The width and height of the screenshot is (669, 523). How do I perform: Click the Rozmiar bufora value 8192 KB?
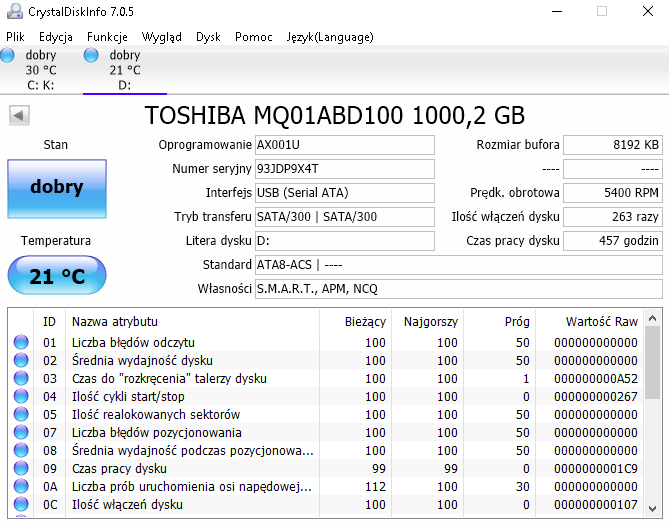pos(613,145)
